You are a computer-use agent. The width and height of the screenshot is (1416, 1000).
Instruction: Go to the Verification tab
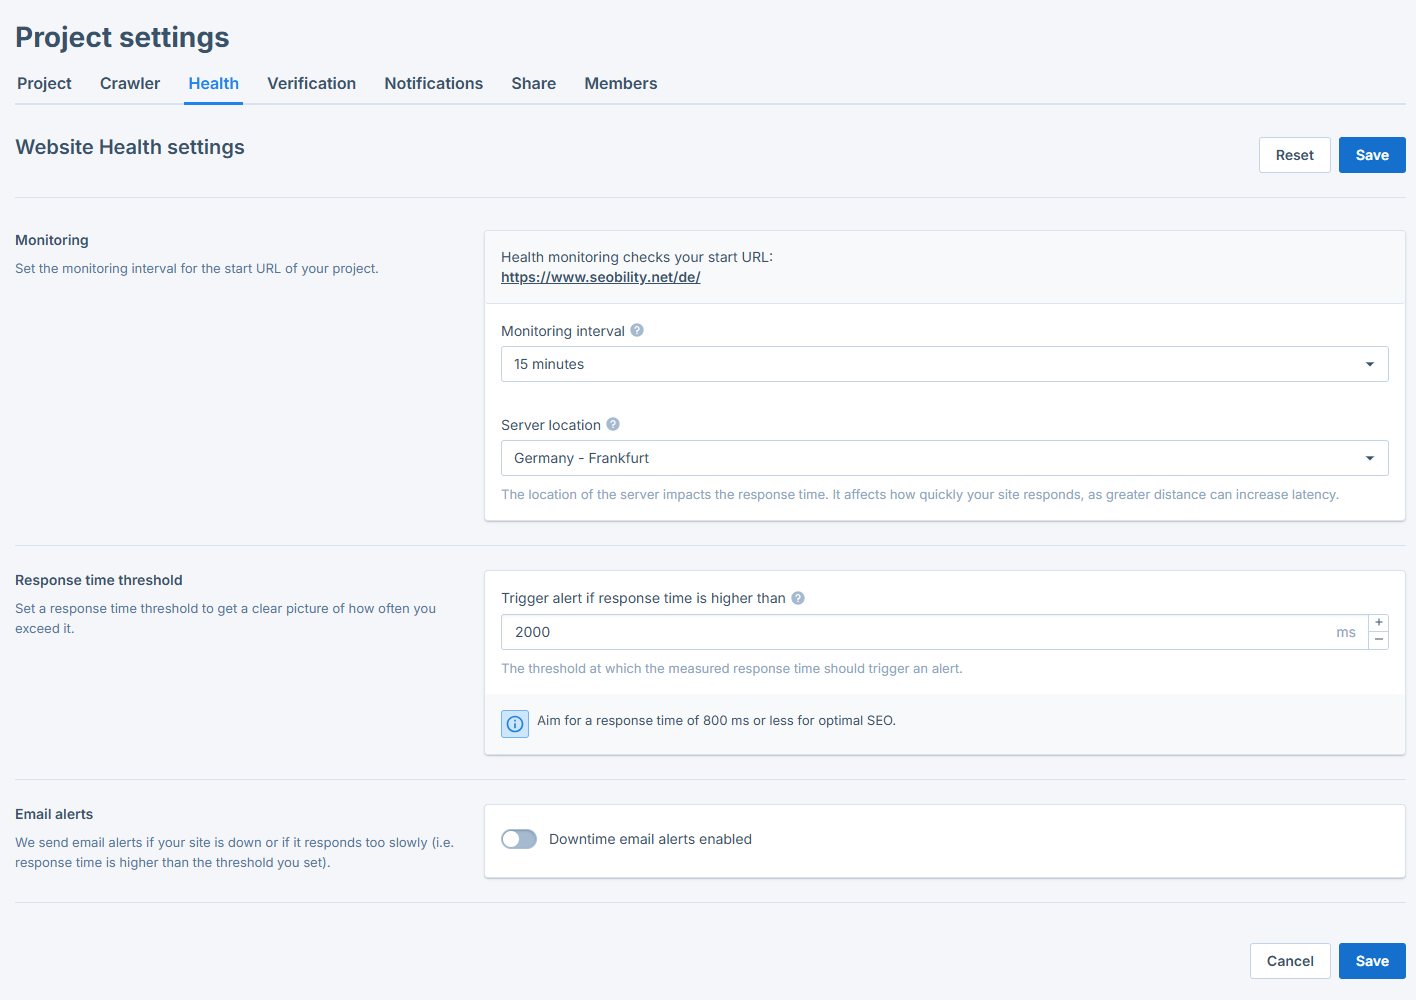click(311, 84)
